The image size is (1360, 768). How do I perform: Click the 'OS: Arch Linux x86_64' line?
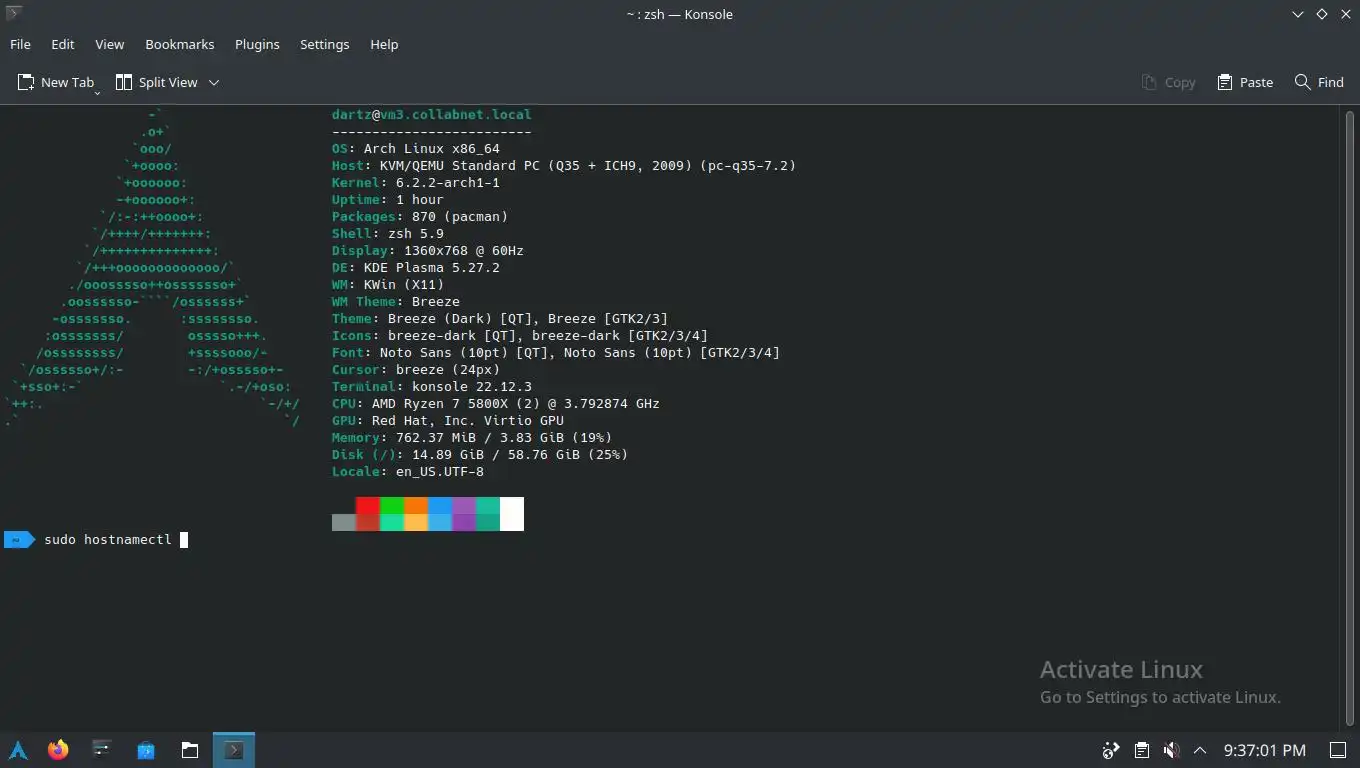[x=416, y=149]
